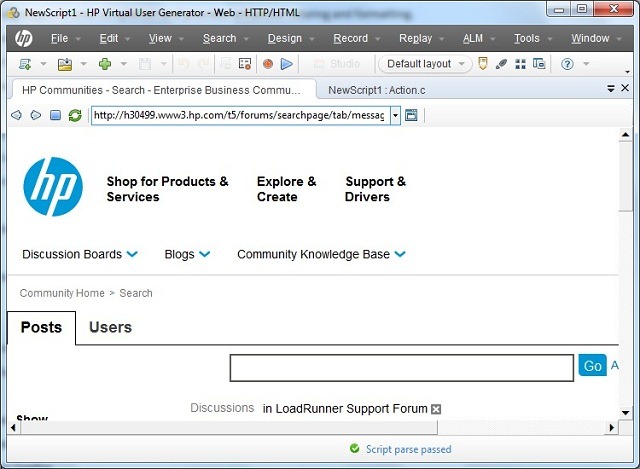
Task: Remove LoadRunner Support Forum filter X
Action: [436, 409]
